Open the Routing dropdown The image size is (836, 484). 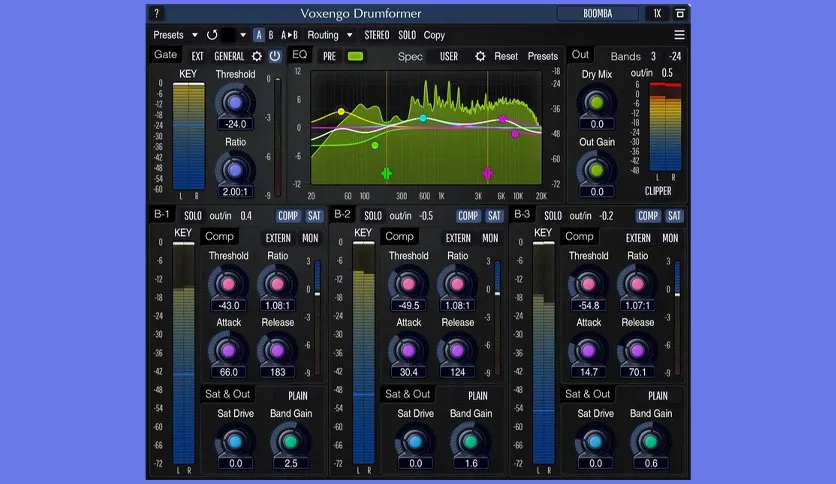[x=329, y=35]
